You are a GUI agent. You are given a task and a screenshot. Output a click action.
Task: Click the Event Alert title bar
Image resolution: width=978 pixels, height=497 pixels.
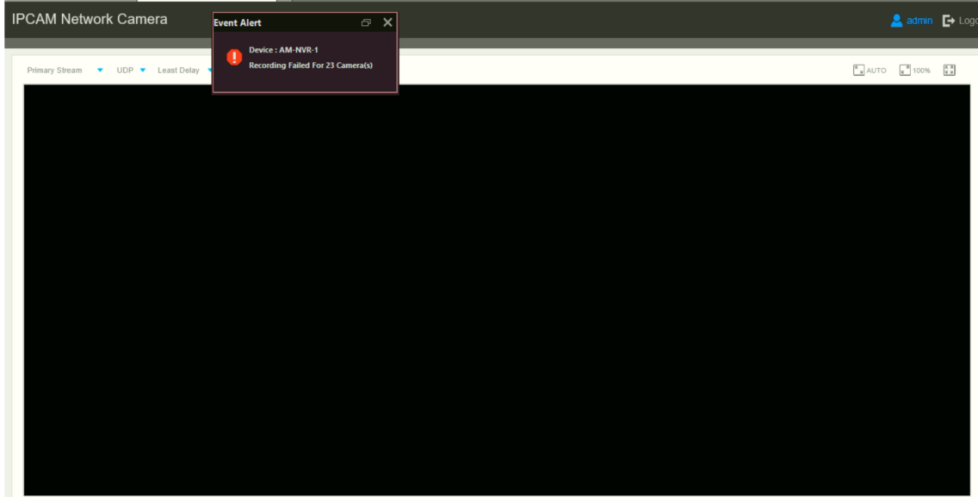(x=305, y=22)
